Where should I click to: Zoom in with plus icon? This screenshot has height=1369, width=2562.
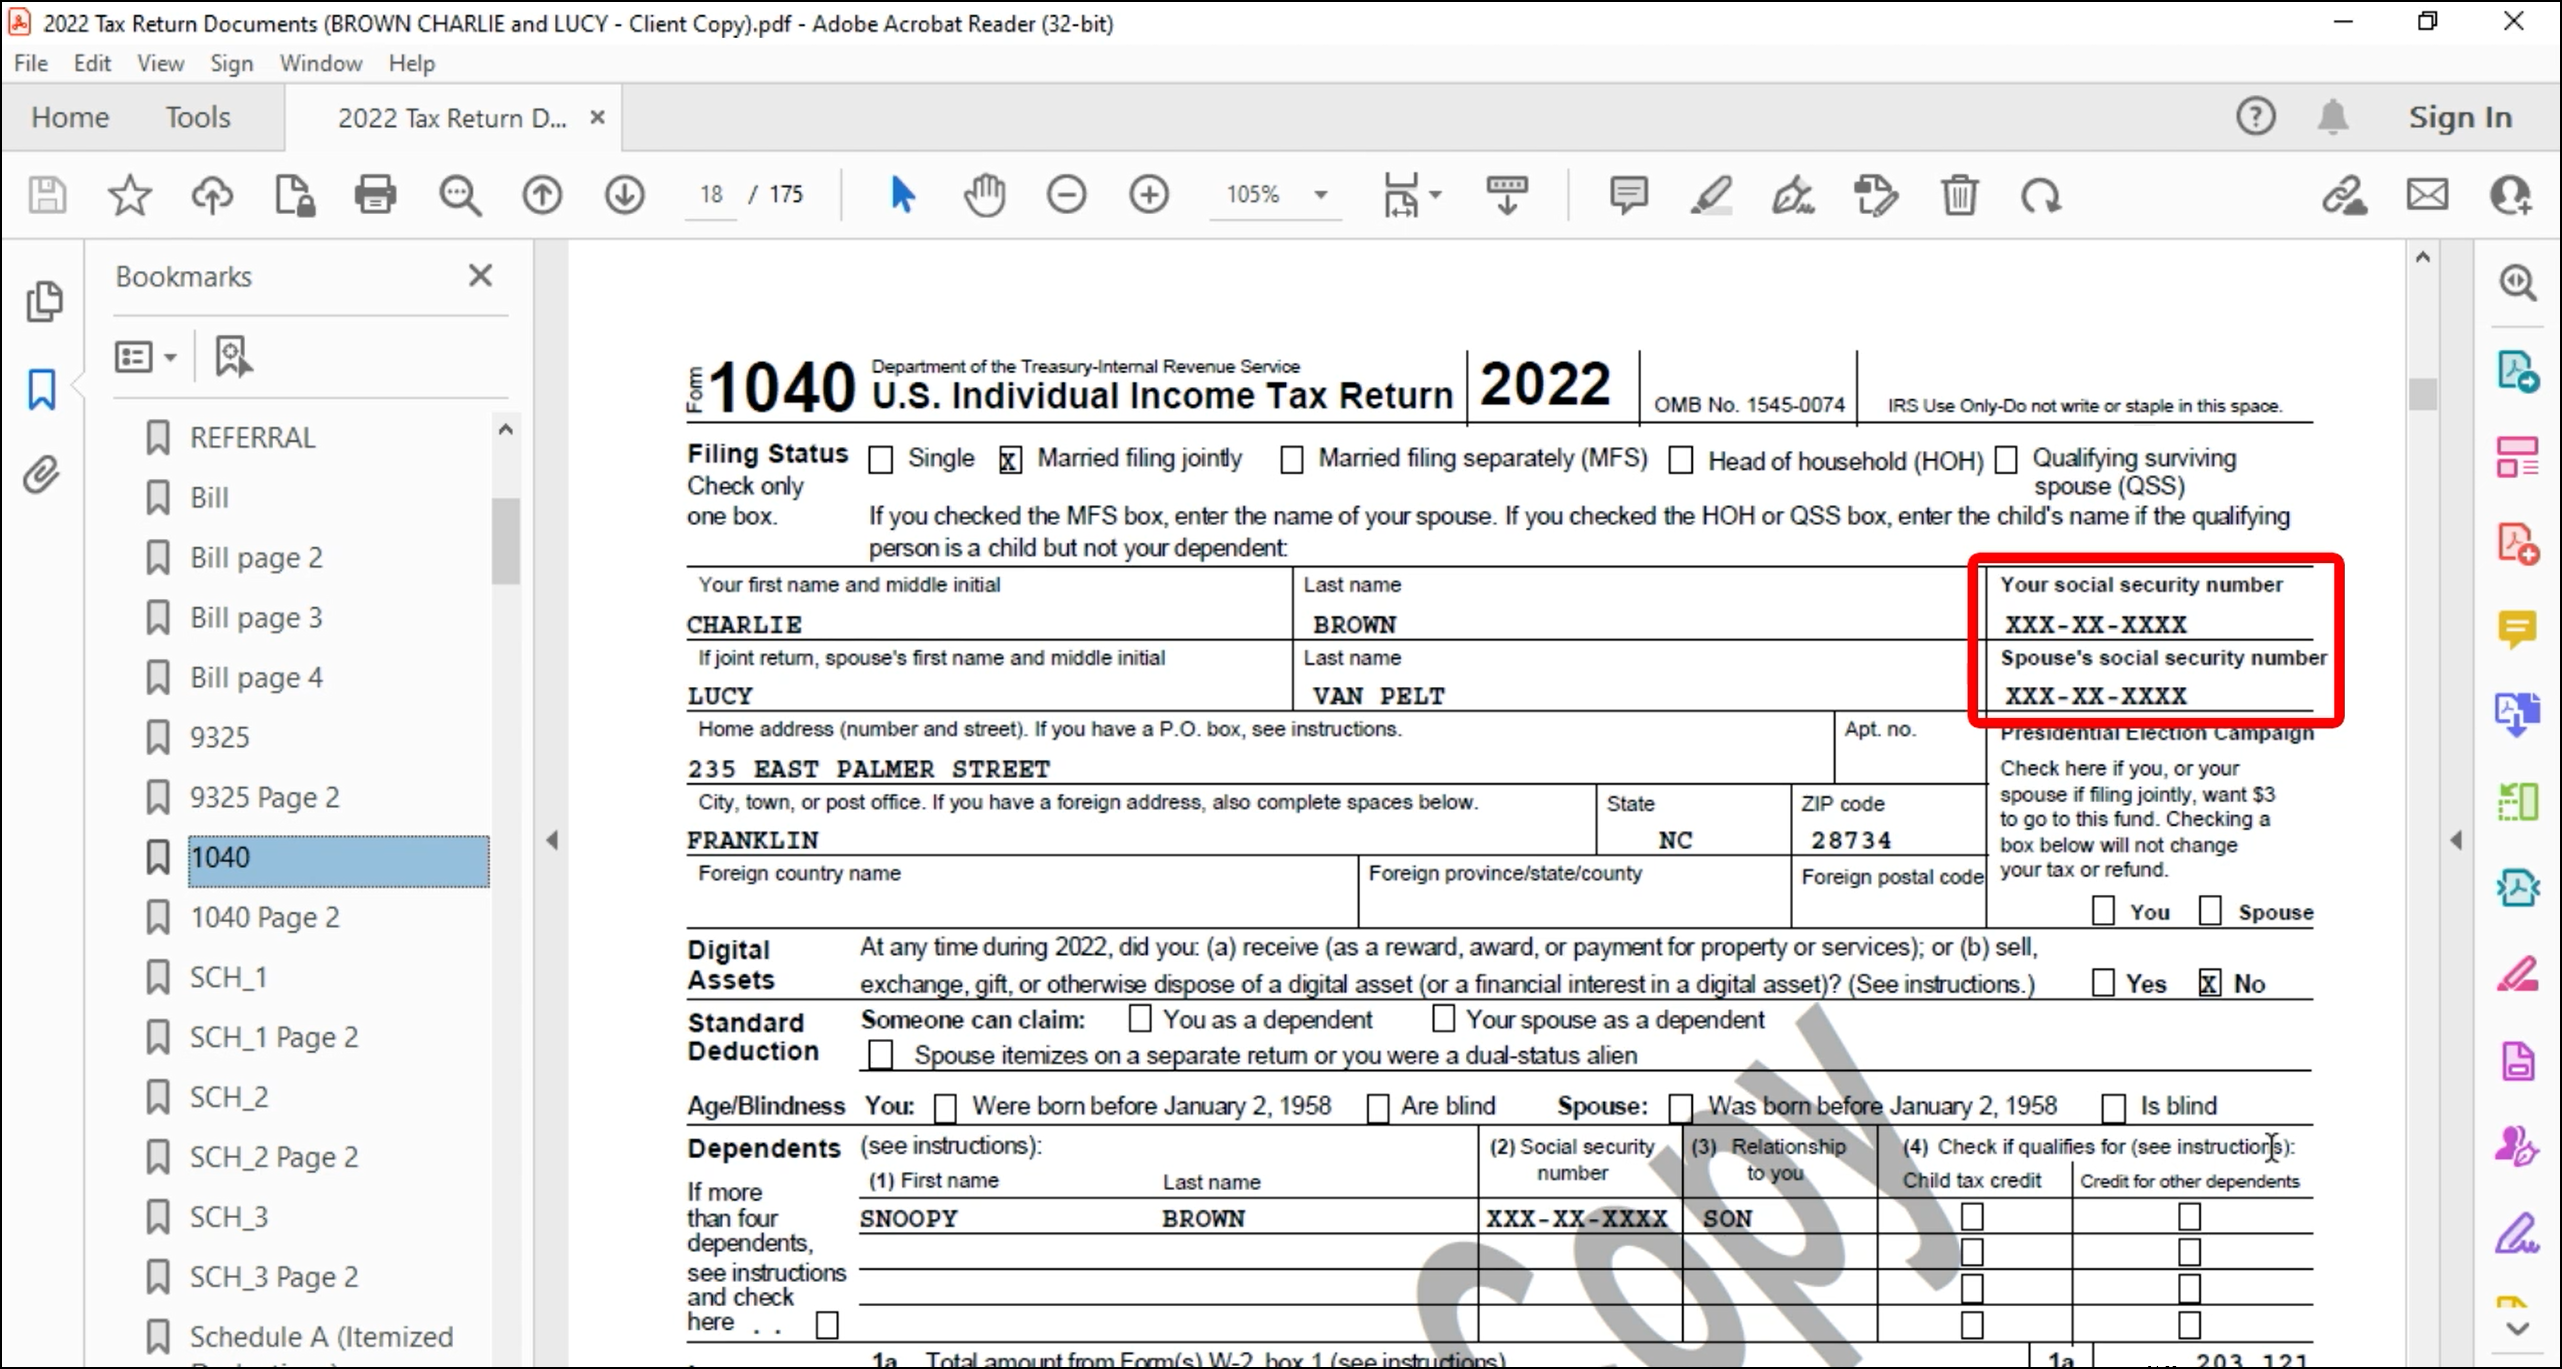(x=1148, y=194)
